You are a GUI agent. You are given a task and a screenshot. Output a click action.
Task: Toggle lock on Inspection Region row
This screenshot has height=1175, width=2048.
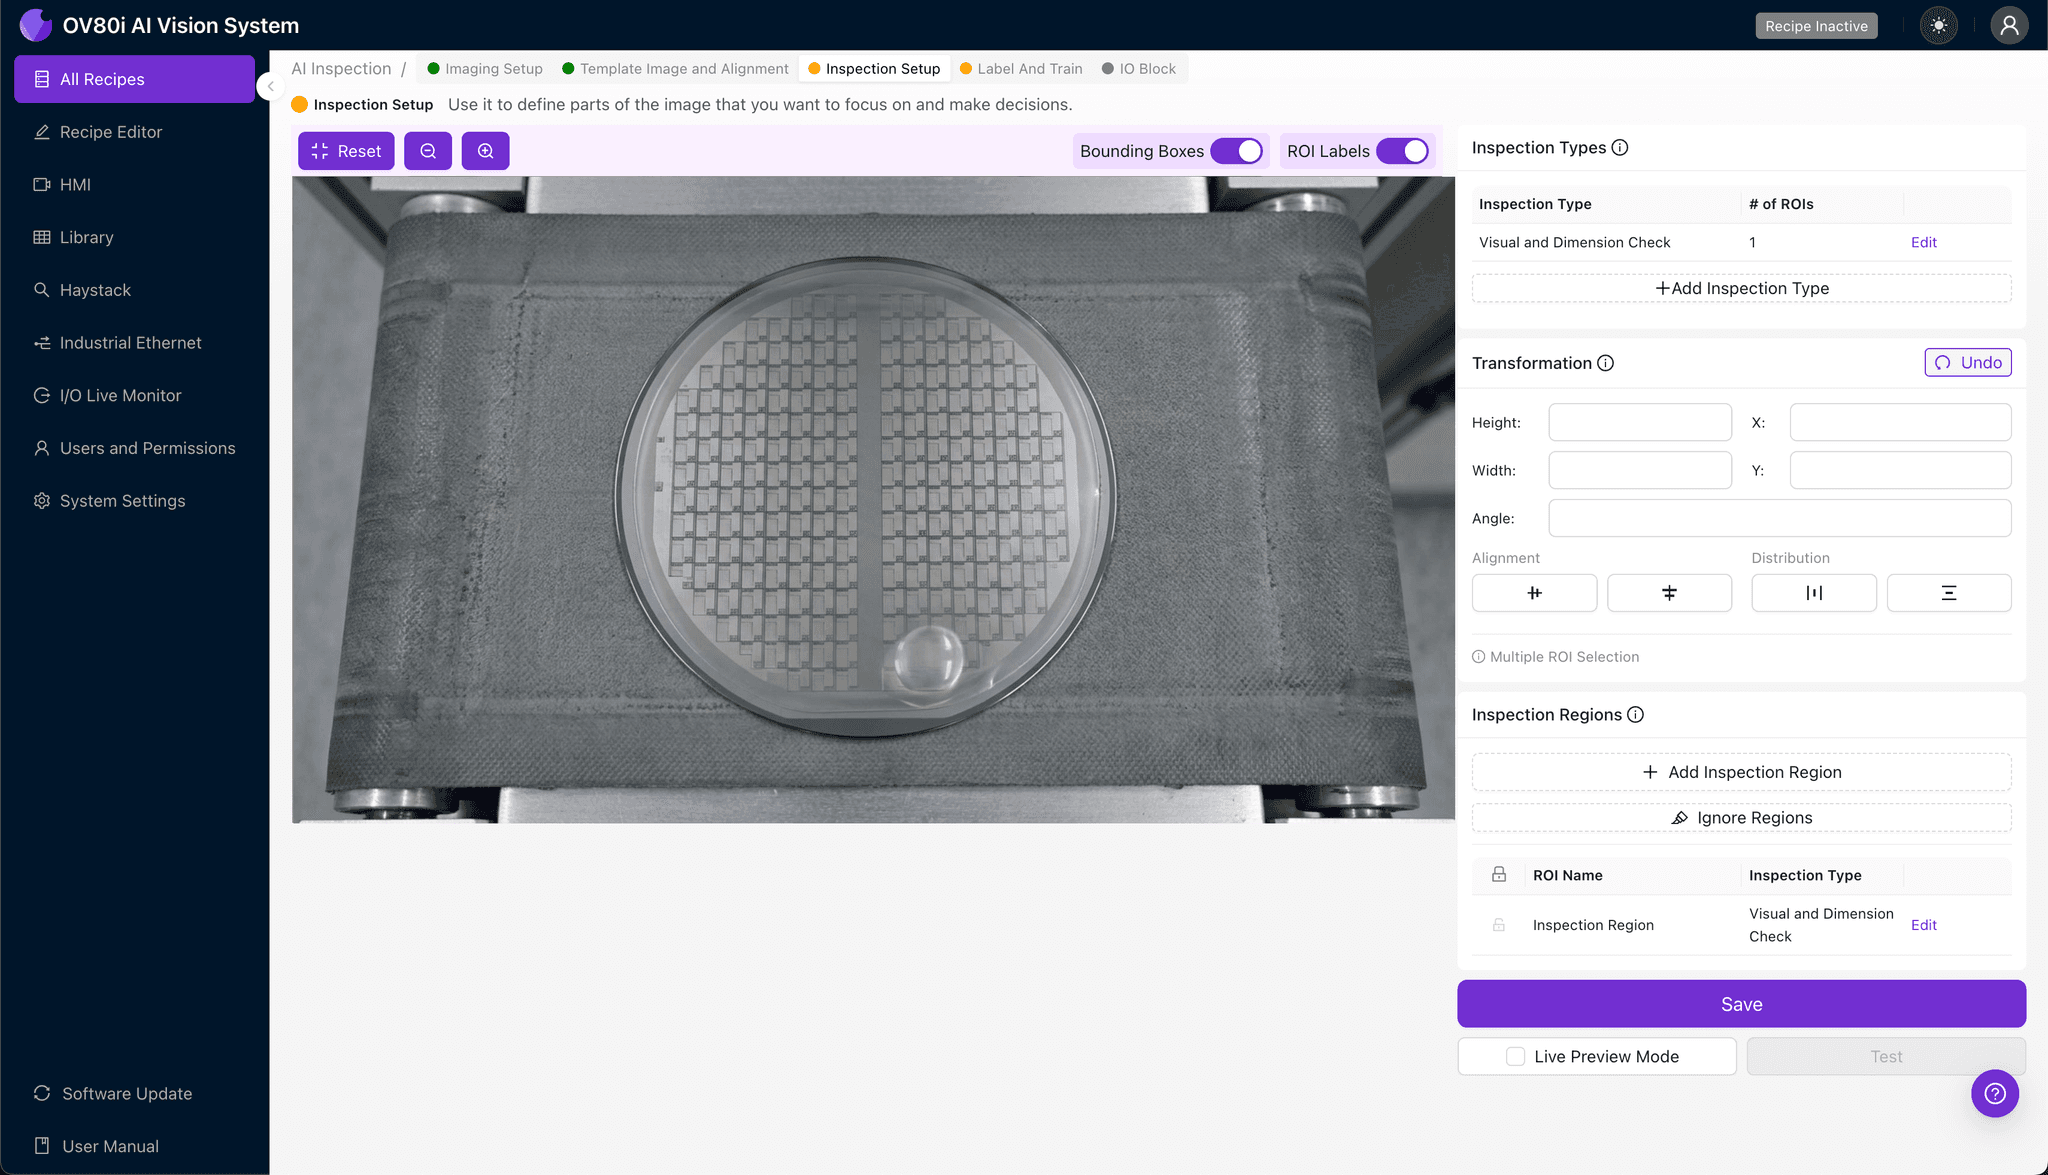point(1499,925)
